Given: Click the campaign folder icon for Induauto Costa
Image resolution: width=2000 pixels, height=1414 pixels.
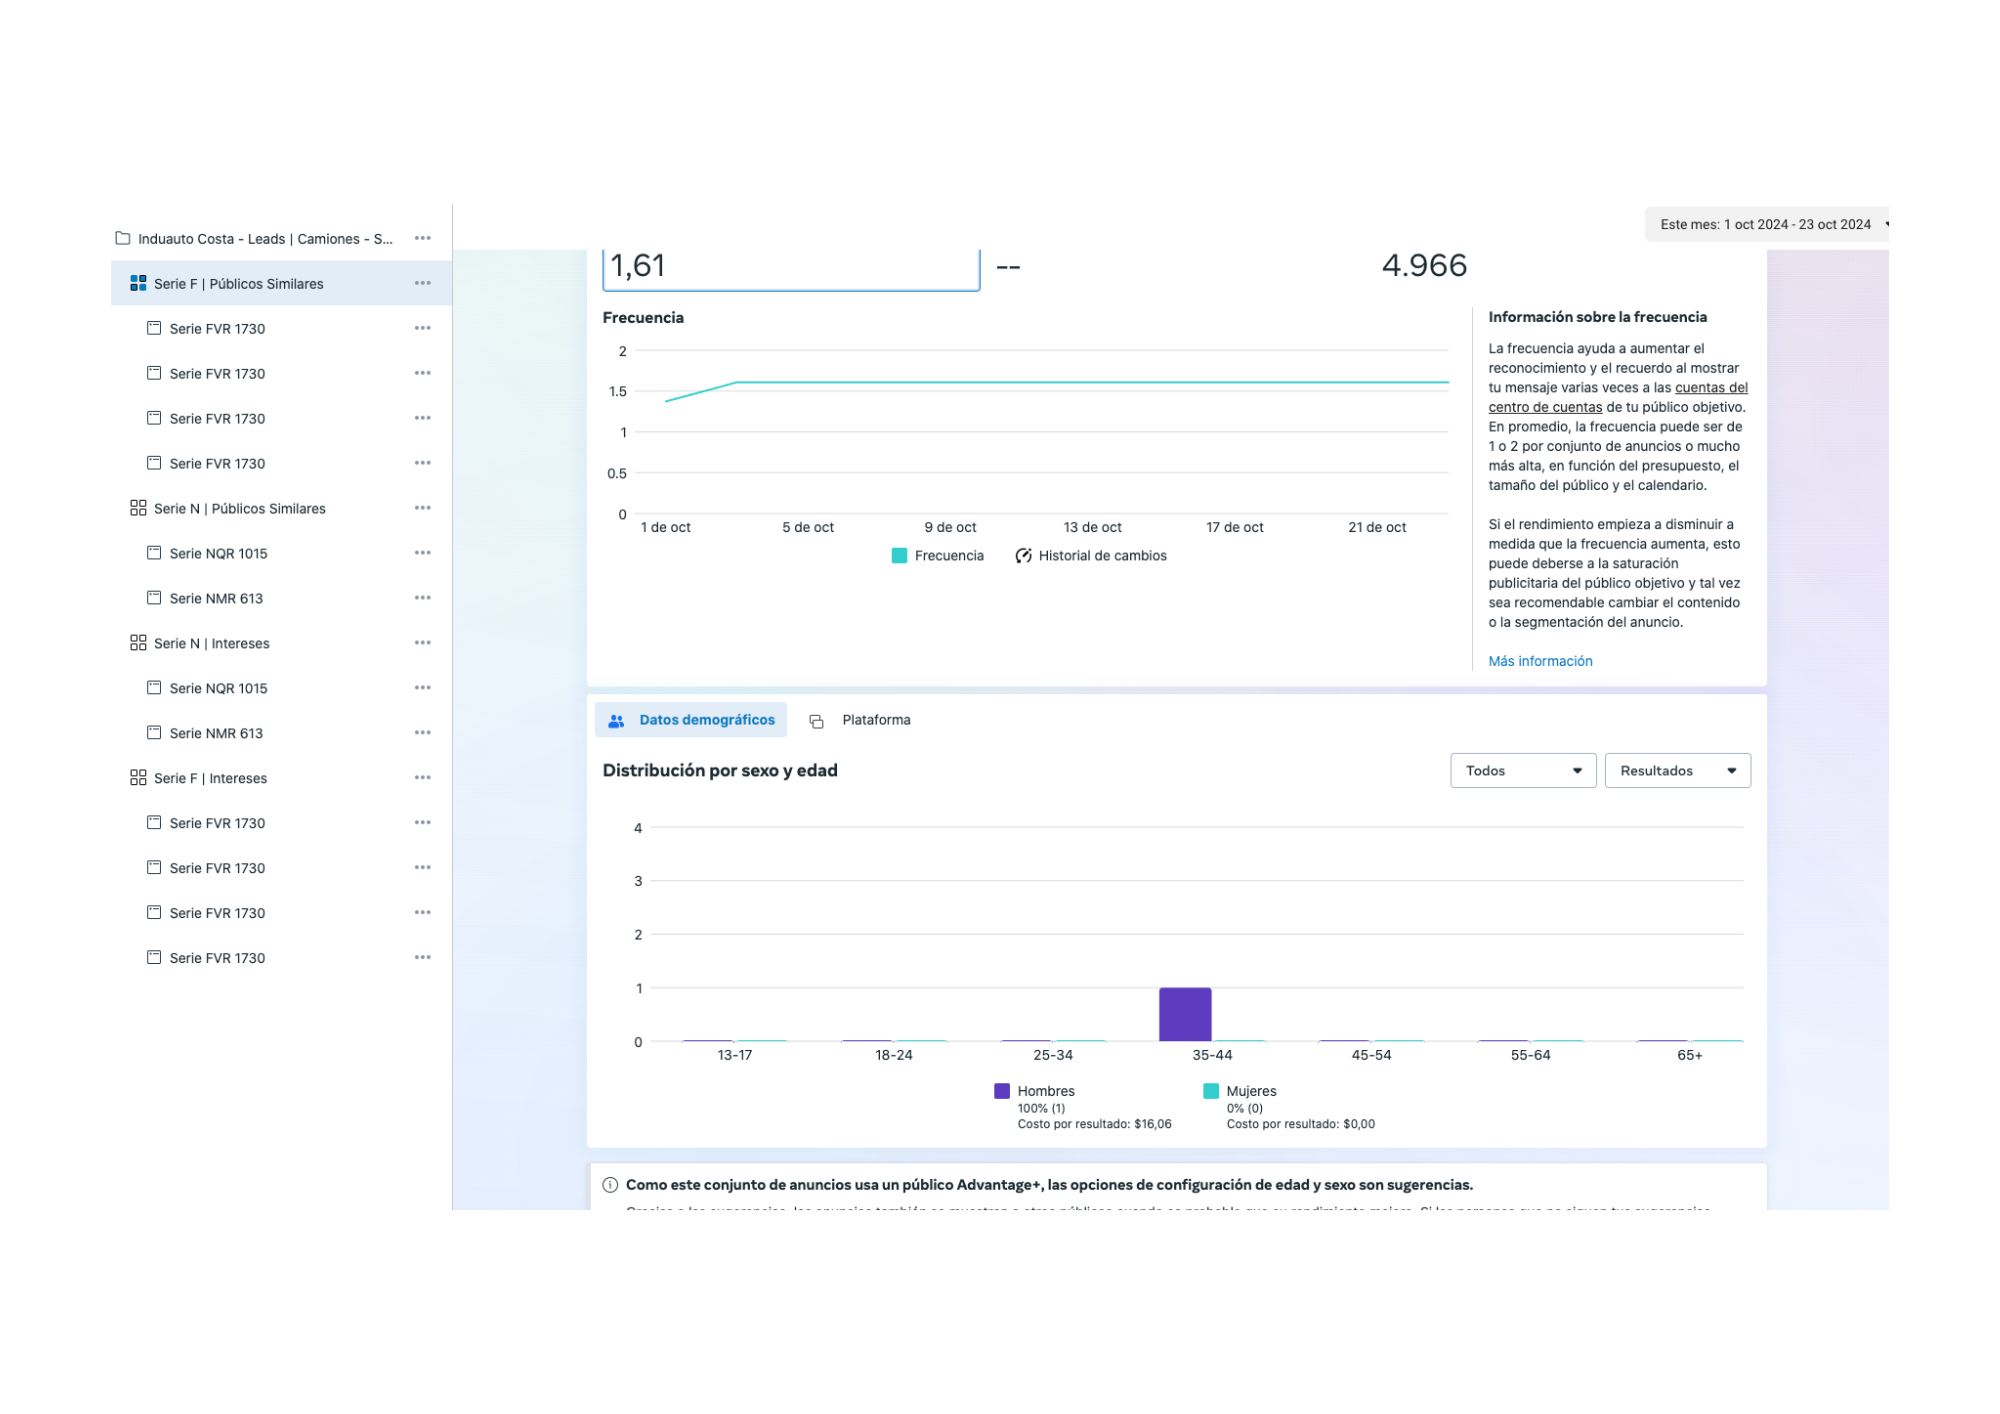Looking at the screenshot, I should 123,238.
